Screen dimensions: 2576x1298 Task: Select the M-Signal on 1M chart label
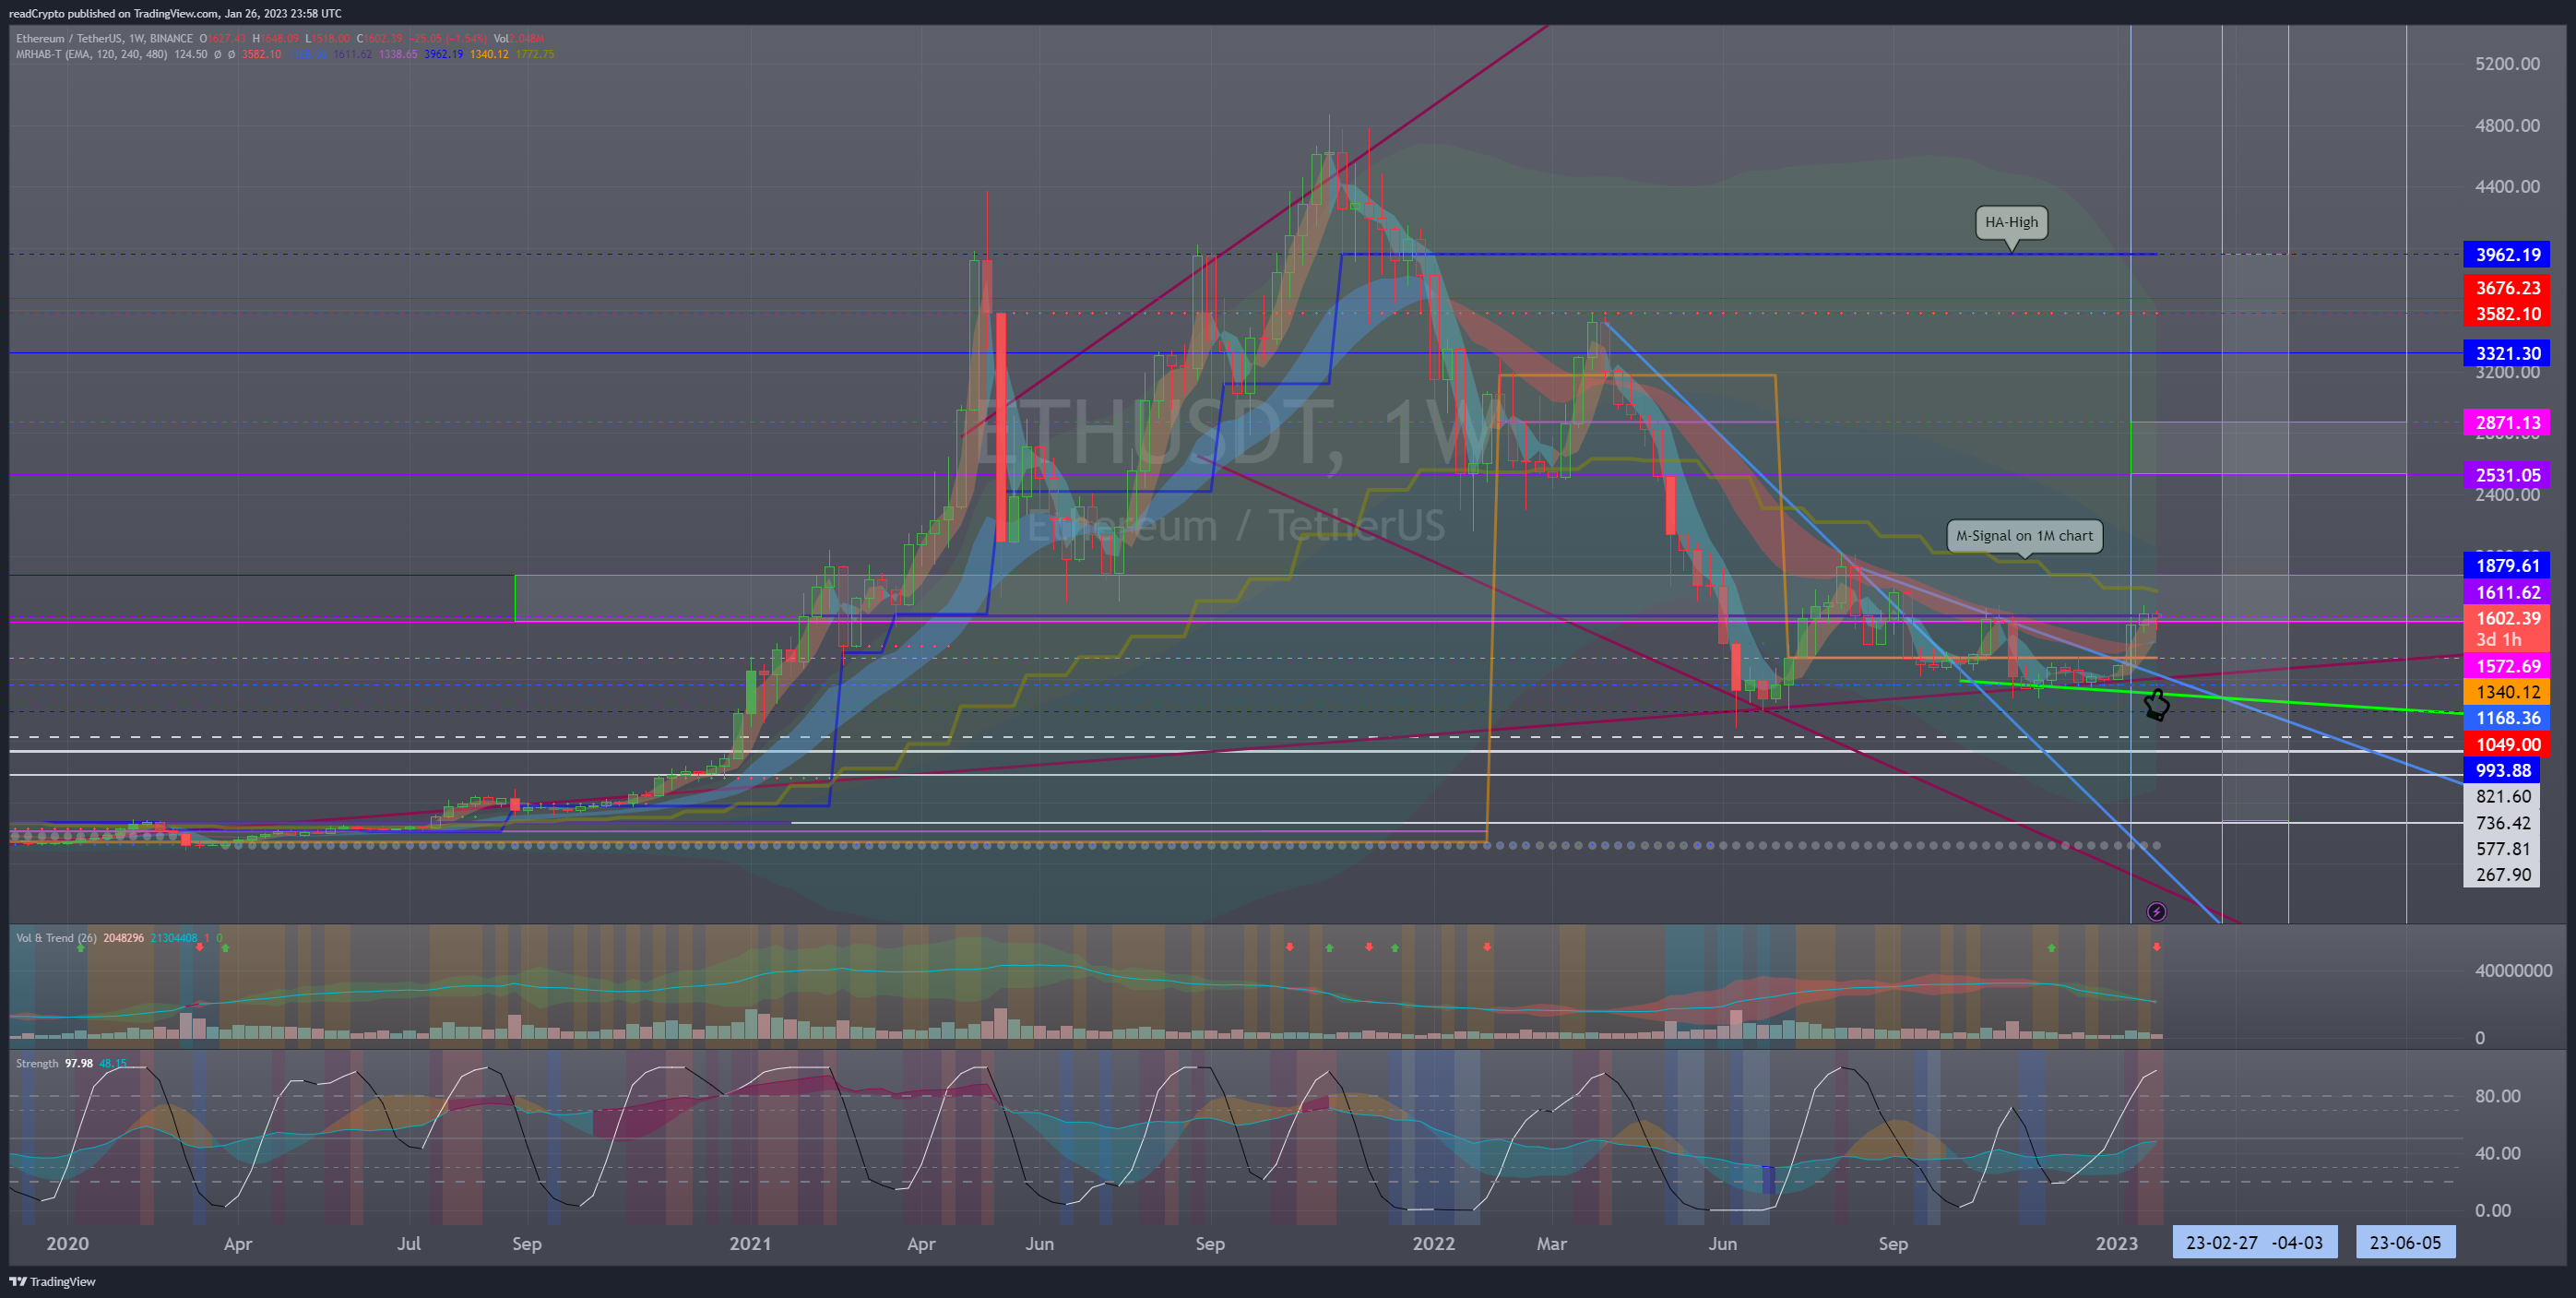click(2024, 536)
